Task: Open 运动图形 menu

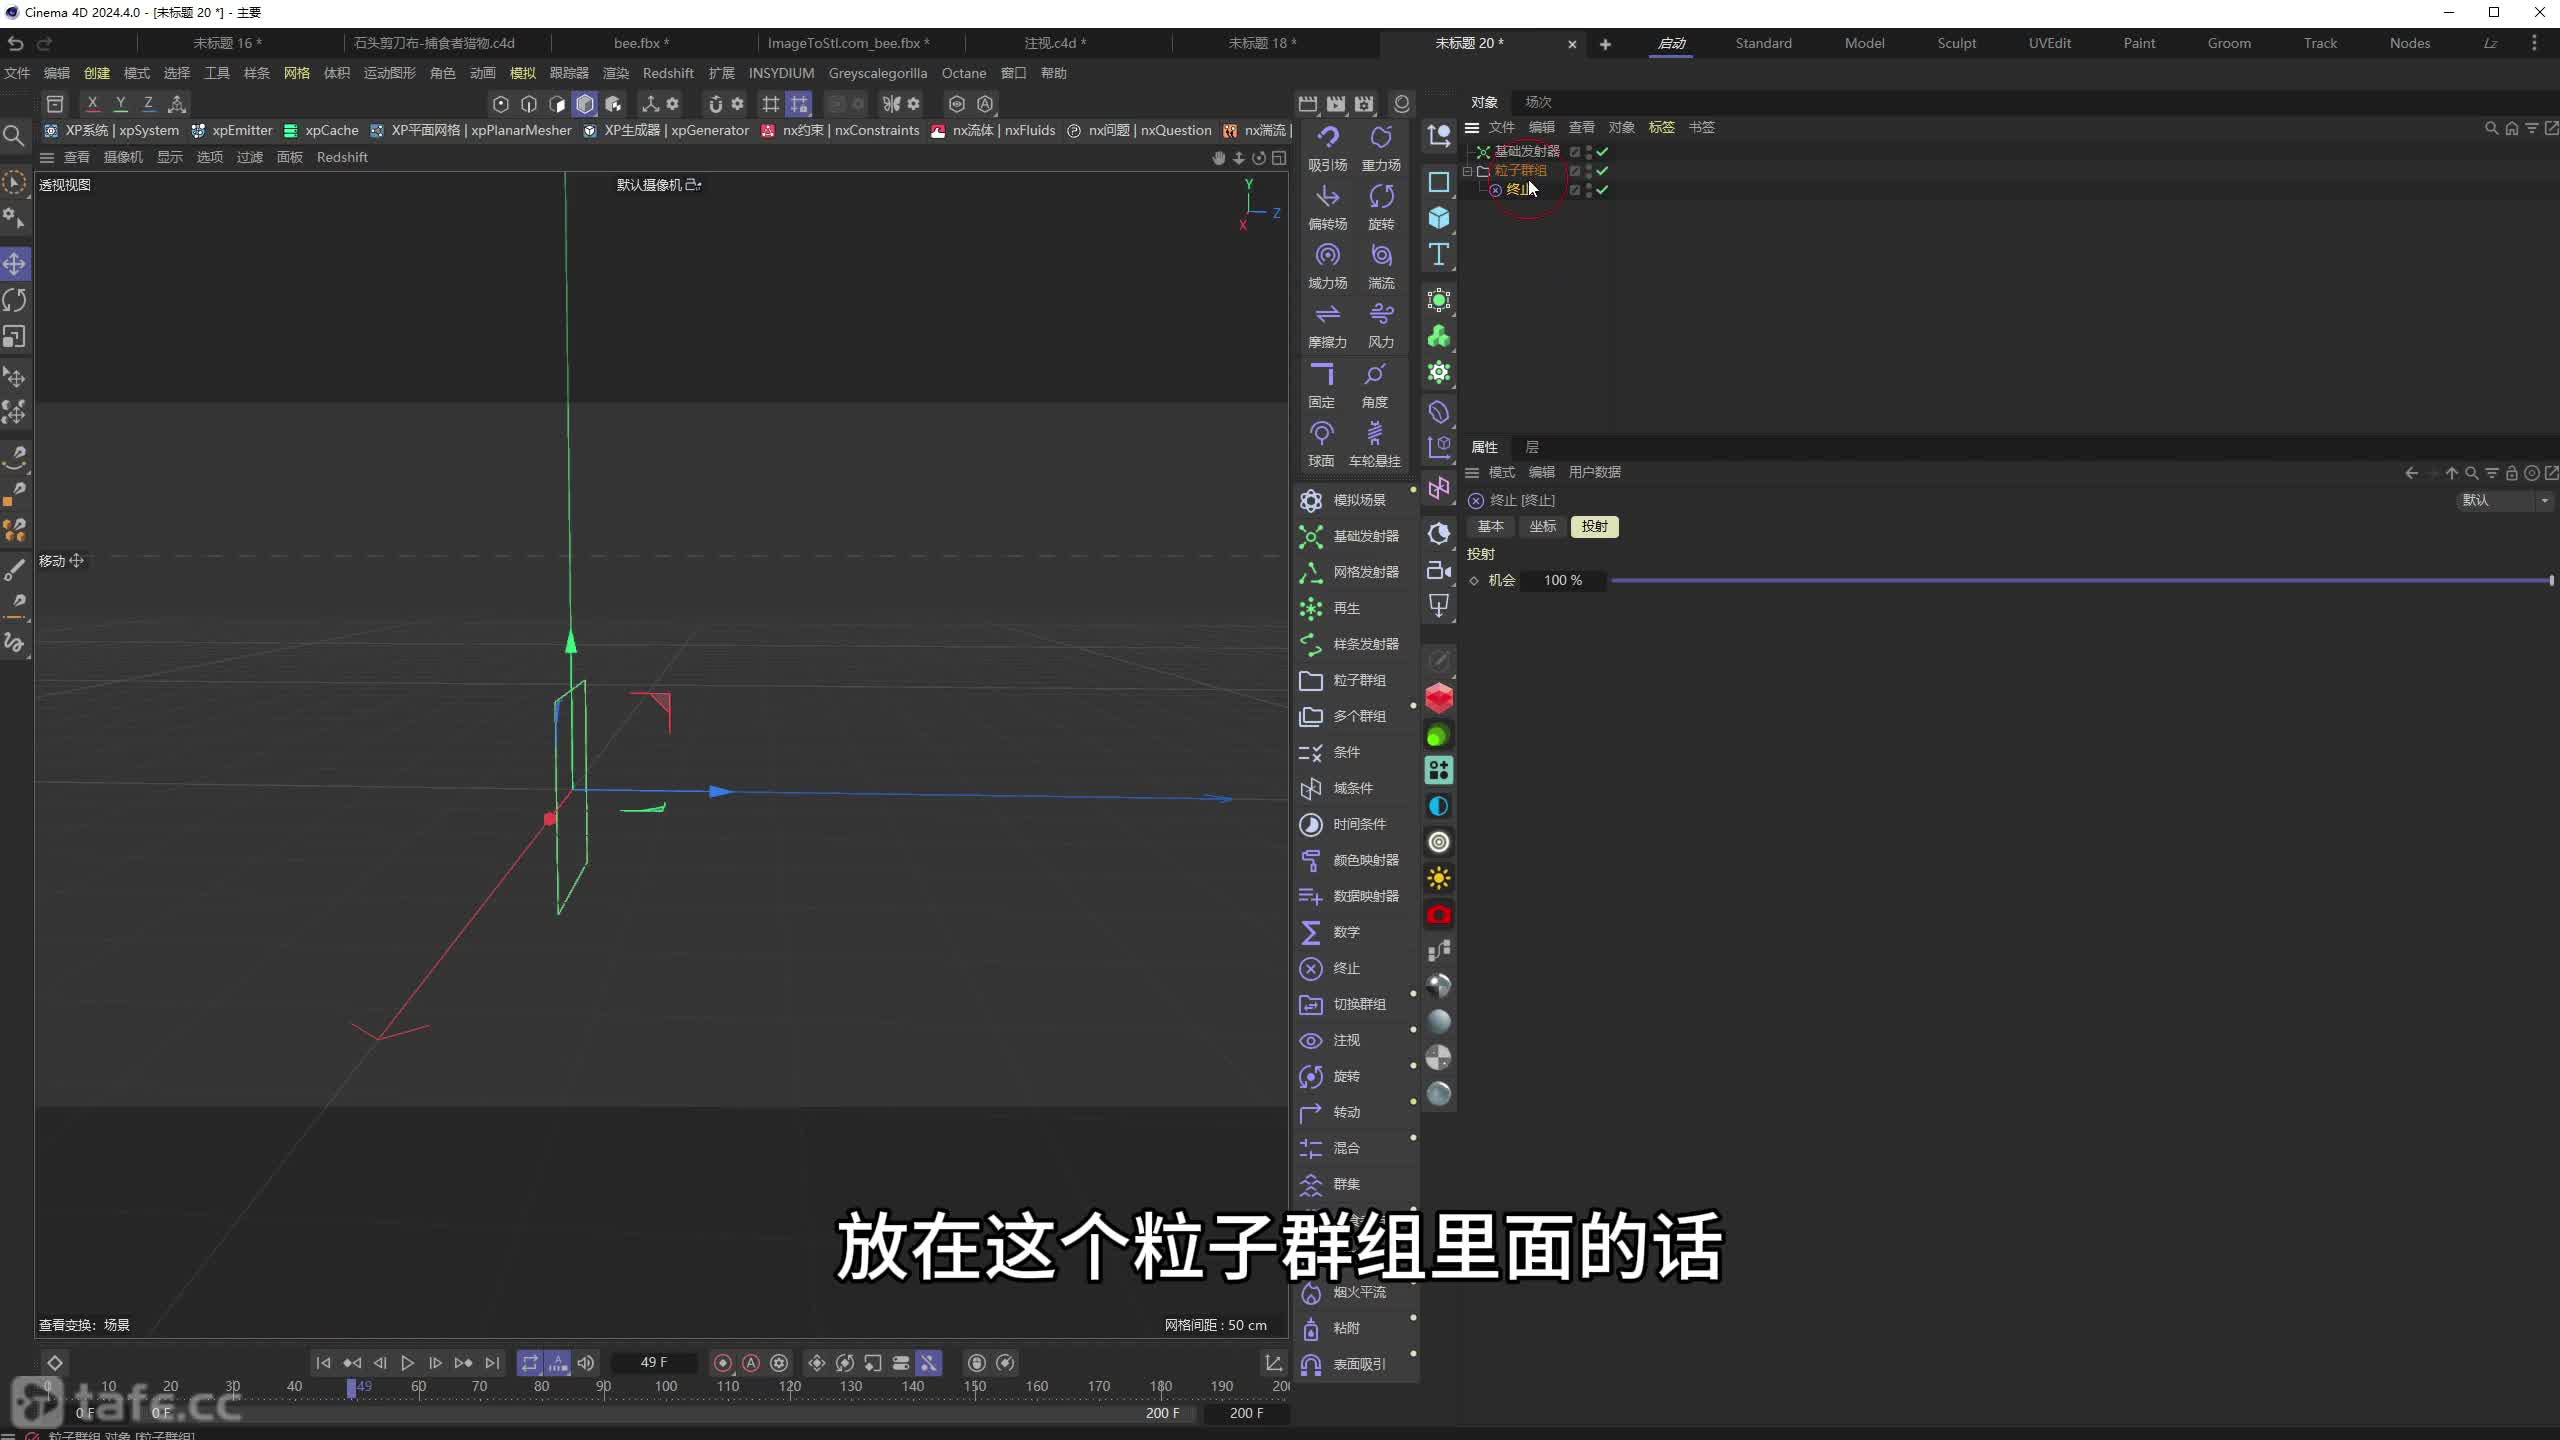Action: click(x=389, y=73)
